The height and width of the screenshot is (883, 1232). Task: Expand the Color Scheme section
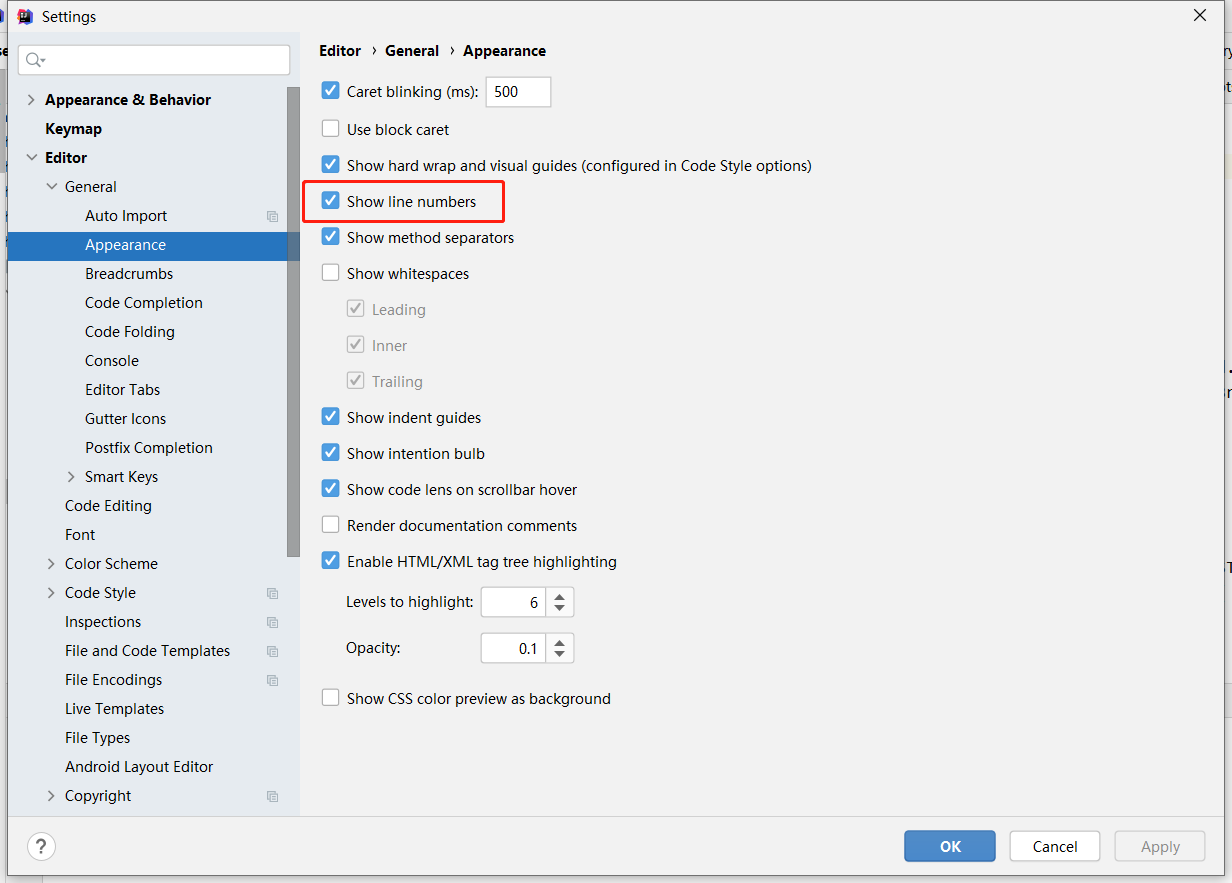52,563
